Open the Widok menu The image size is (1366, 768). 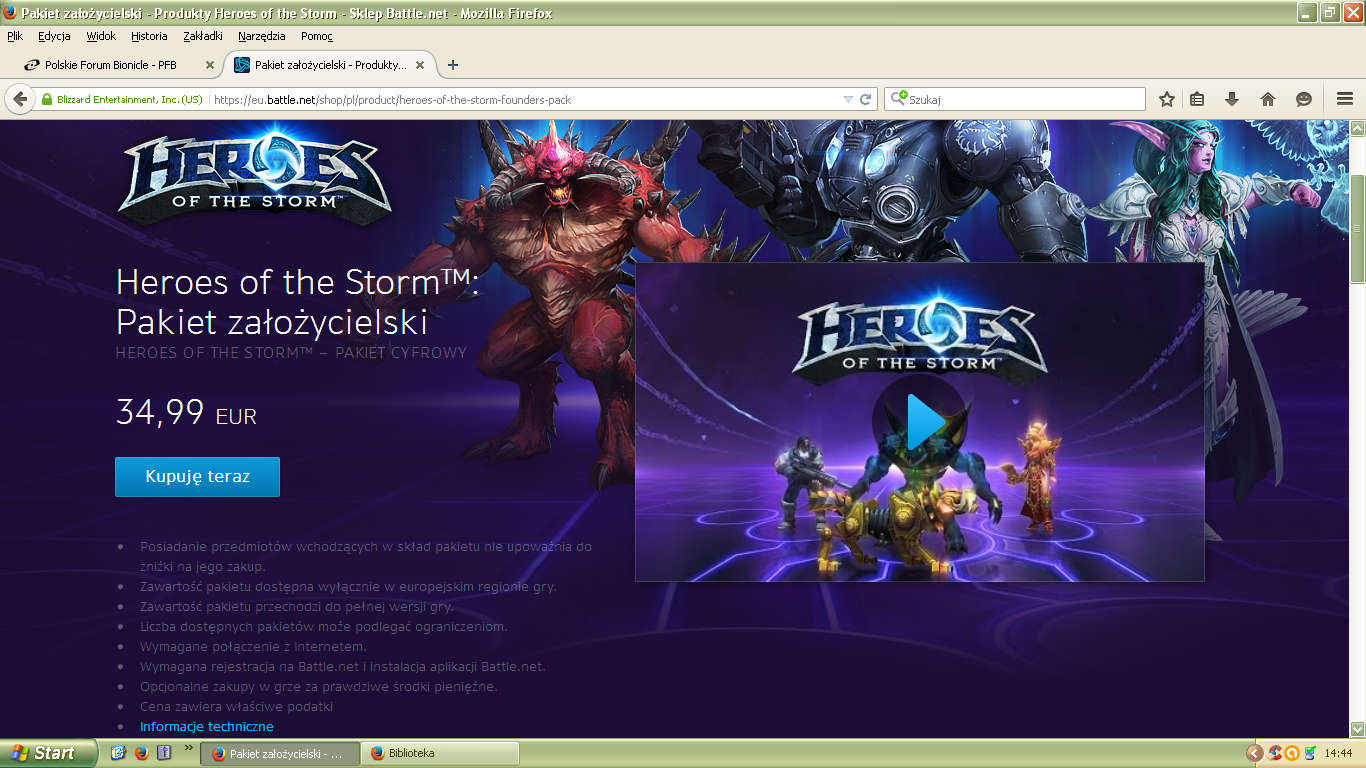pos(101,36)
